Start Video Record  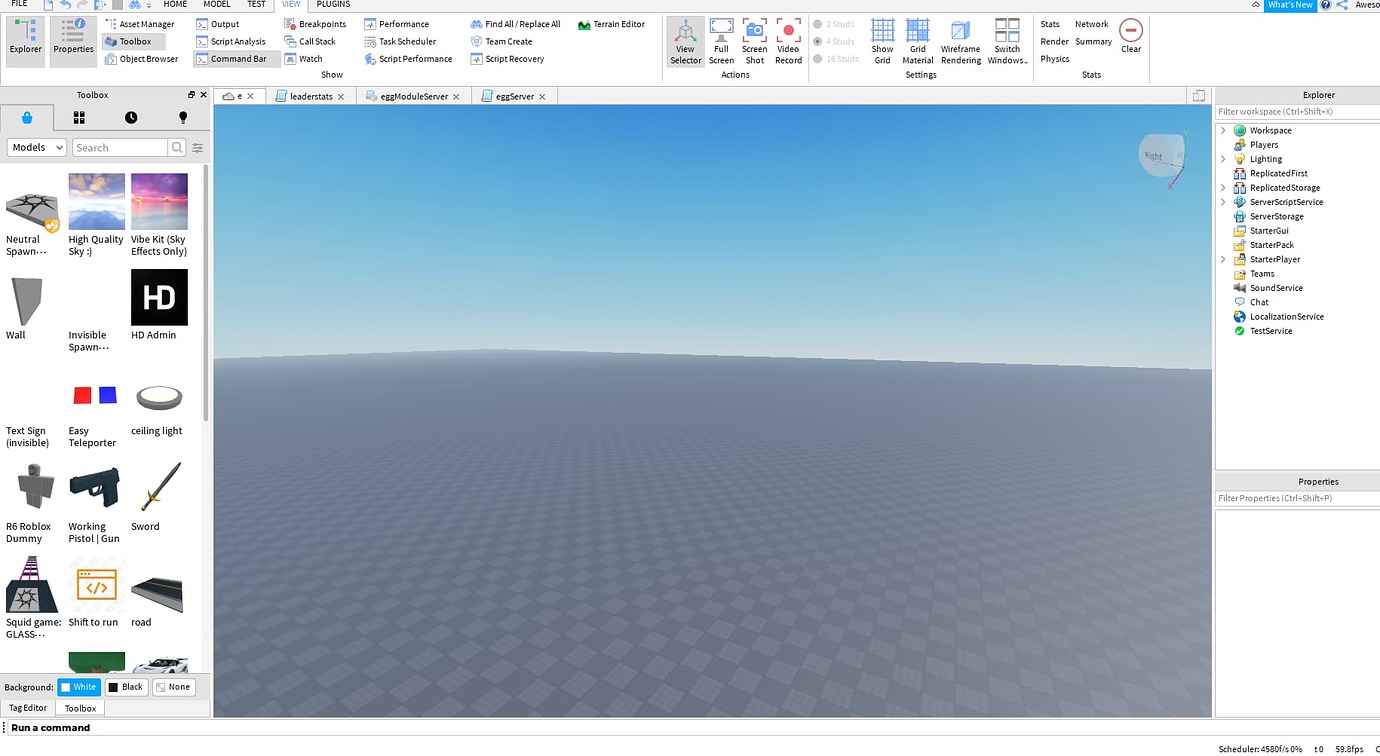(788, 41)
